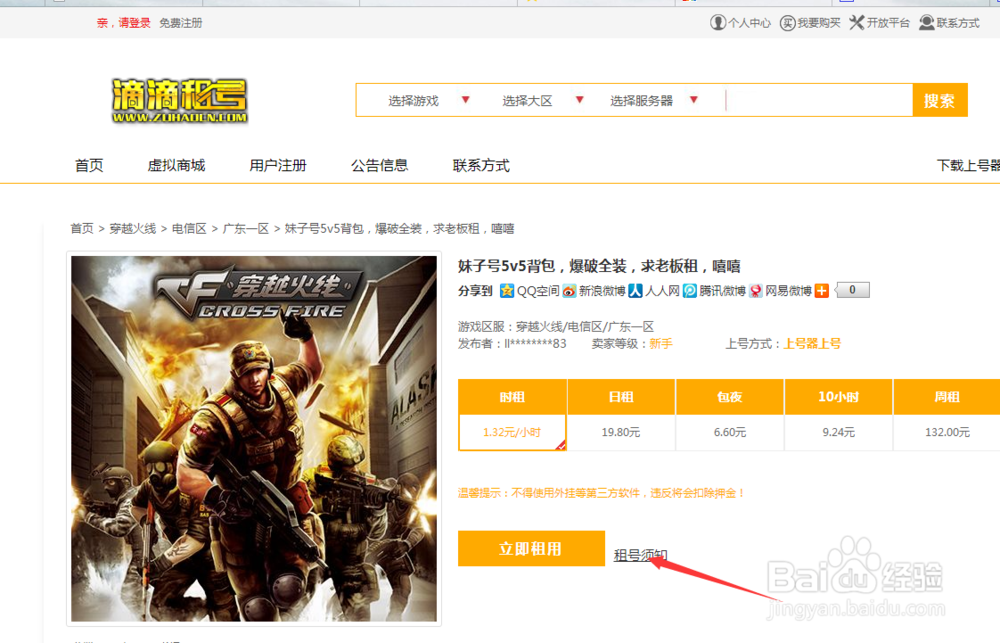1000x643 pixels.
Task: Click the listing title 妹子号5v5背包
Action: [x=599, y=266]
